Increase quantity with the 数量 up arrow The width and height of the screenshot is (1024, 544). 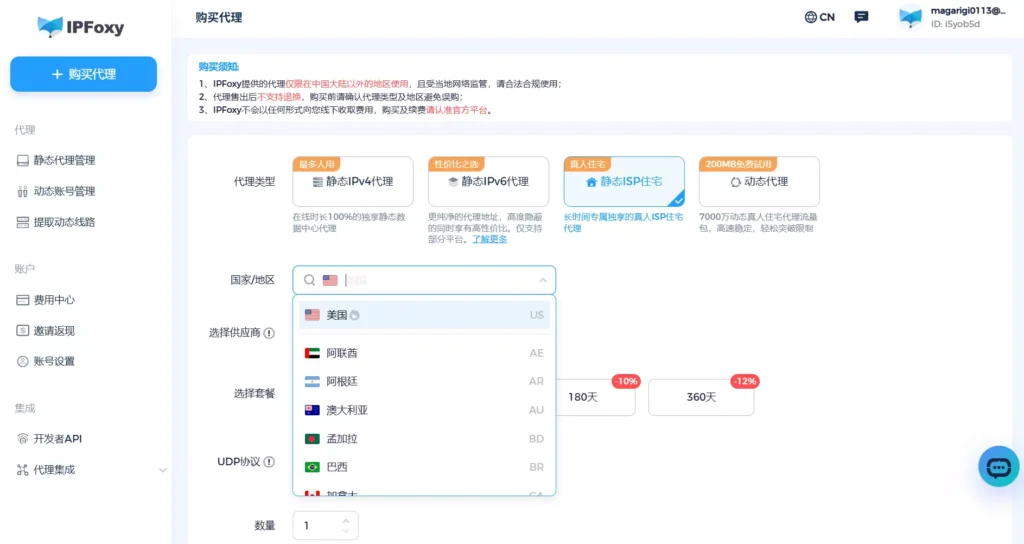346,520
